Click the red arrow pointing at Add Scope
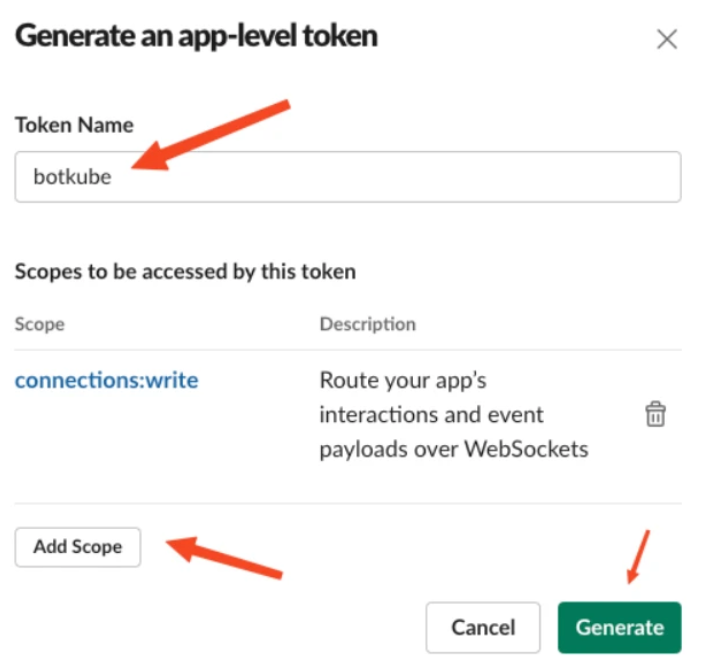Viewport: 702px width, 666px height. tap(224, 557)
